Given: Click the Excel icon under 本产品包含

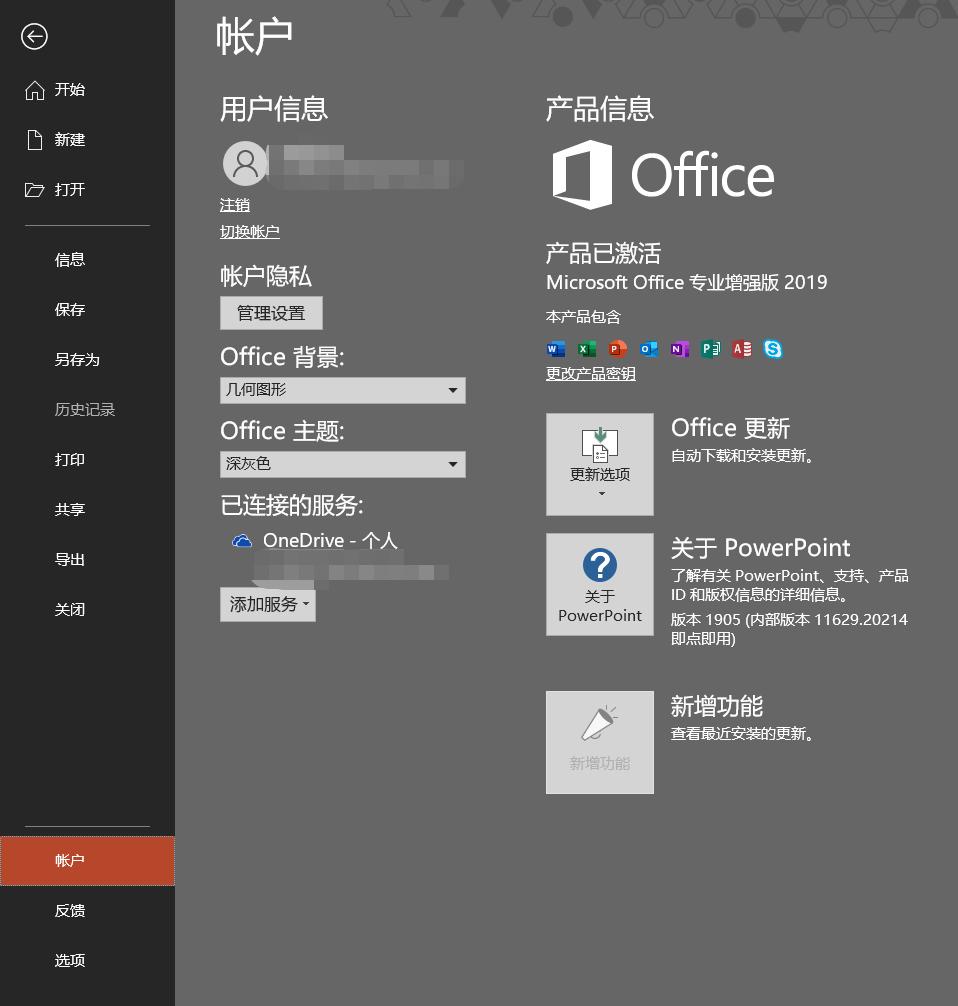Looking at the screenshot, I should coord(587,349).
